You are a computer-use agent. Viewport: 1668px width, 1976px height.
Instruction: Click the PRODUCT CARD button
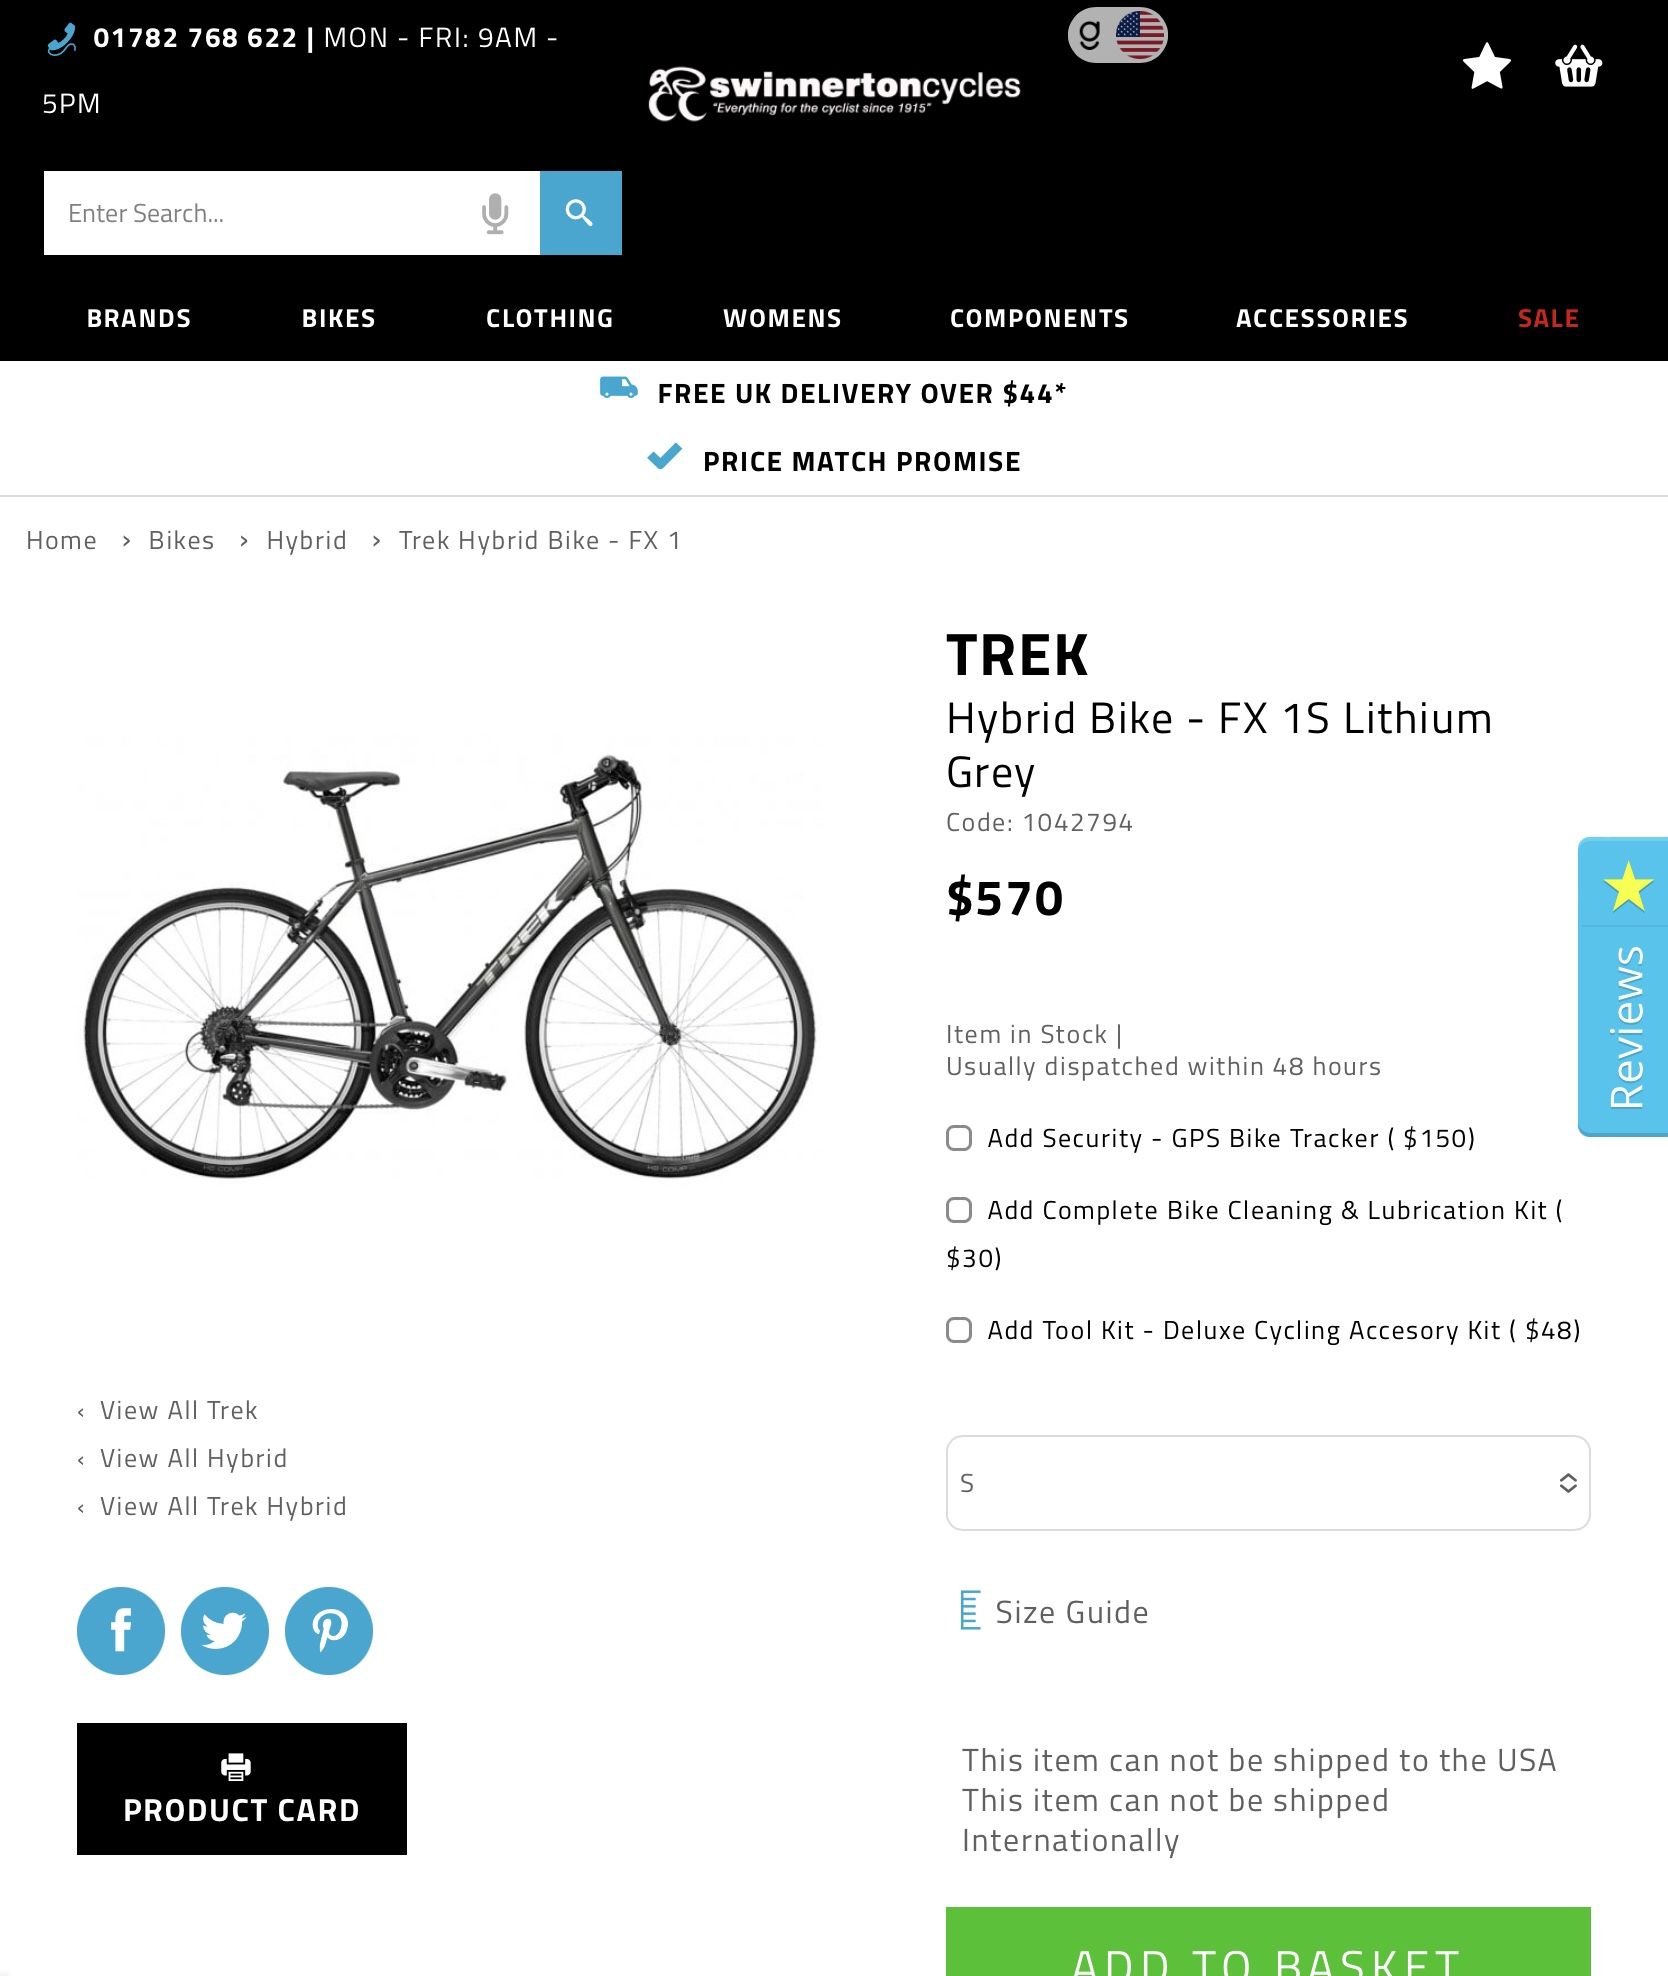point(242,1789)
